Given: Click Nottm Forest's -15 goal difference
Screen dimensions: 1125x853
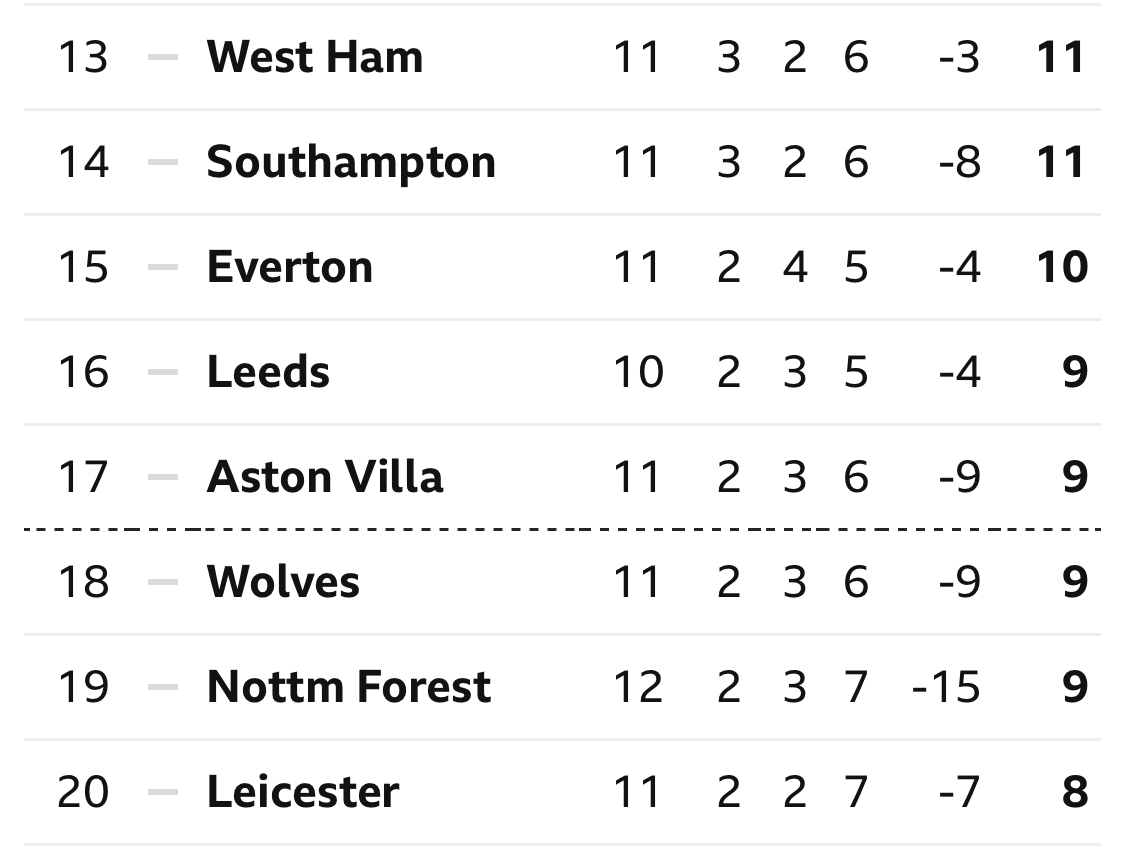Looking at the screenshot, I should [x=946, y=687].
